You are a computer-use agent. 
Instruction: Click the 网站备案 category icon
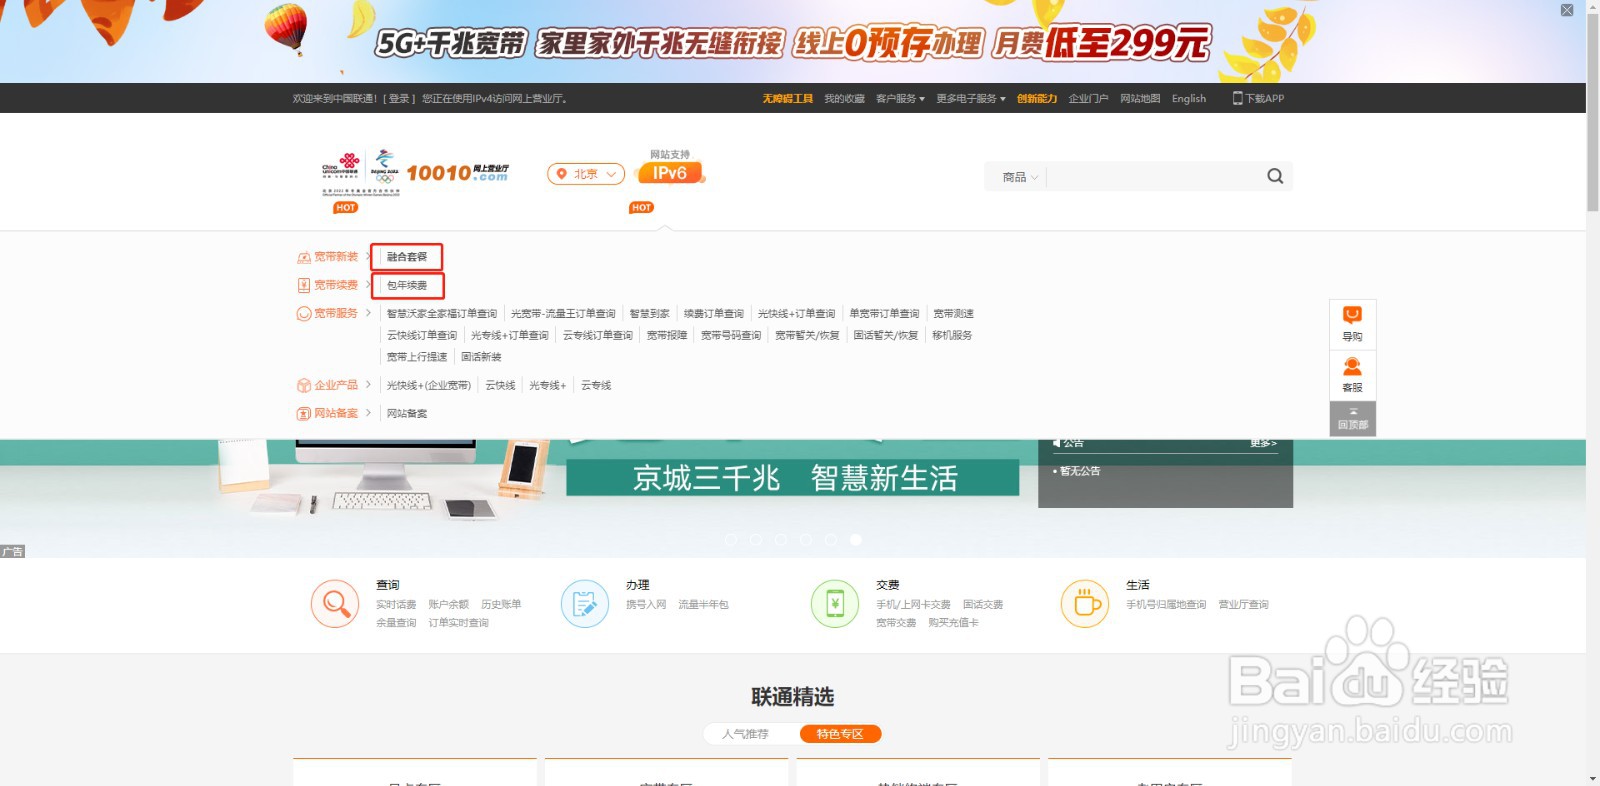[x=304, y=413]
